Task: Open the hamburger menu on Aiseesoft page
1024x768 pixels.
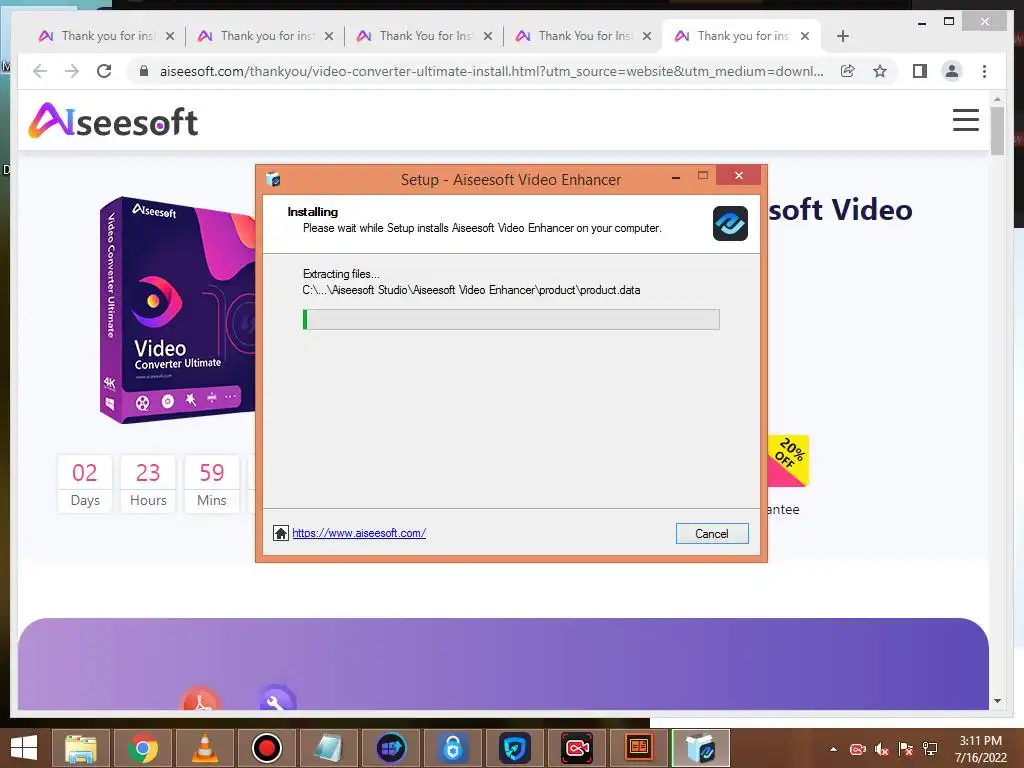Action: (965, 120)
